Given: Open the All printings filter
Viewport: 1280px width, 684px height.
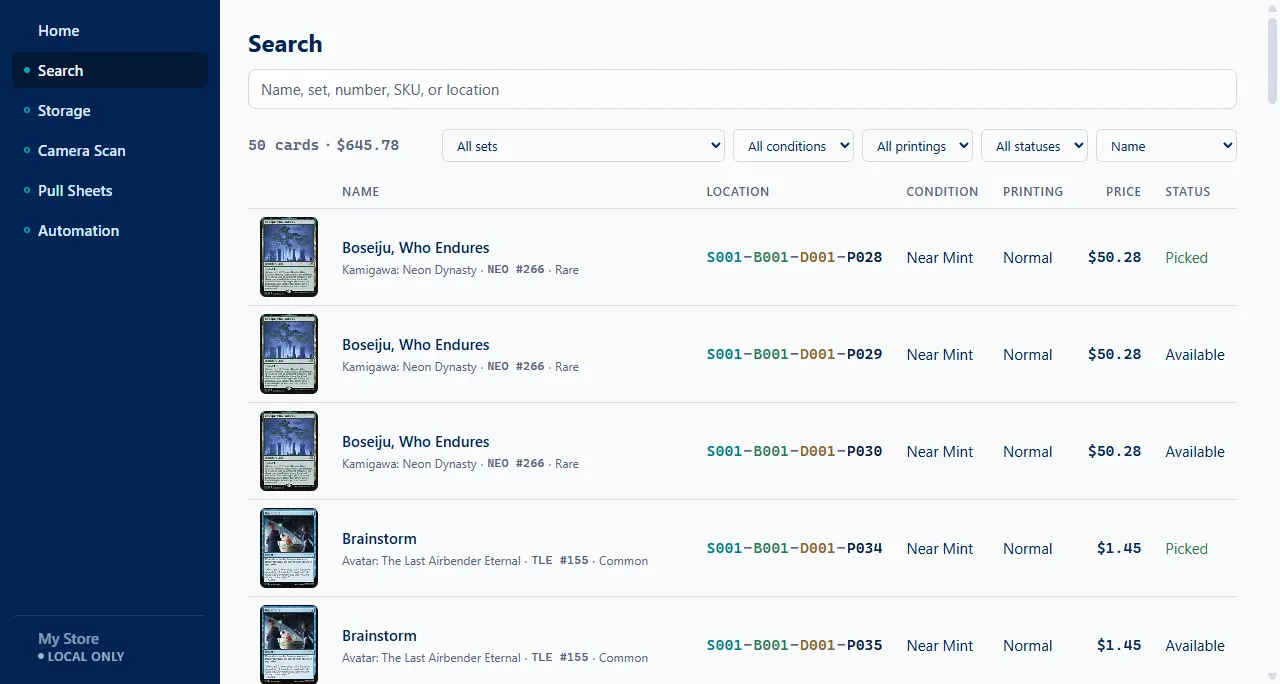Looking at the screenshot, I should (x=917, y=146).
